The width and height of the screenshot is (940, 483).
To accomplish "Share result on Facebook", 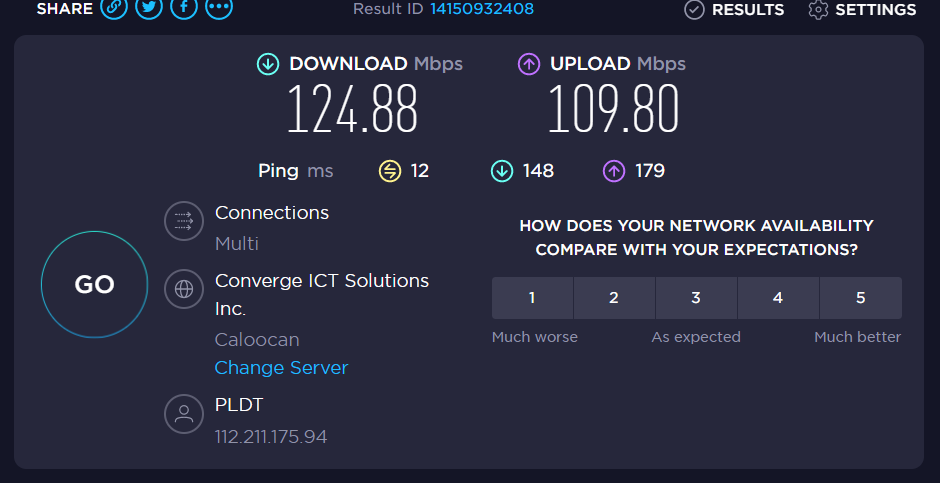I will coord(184,8).
